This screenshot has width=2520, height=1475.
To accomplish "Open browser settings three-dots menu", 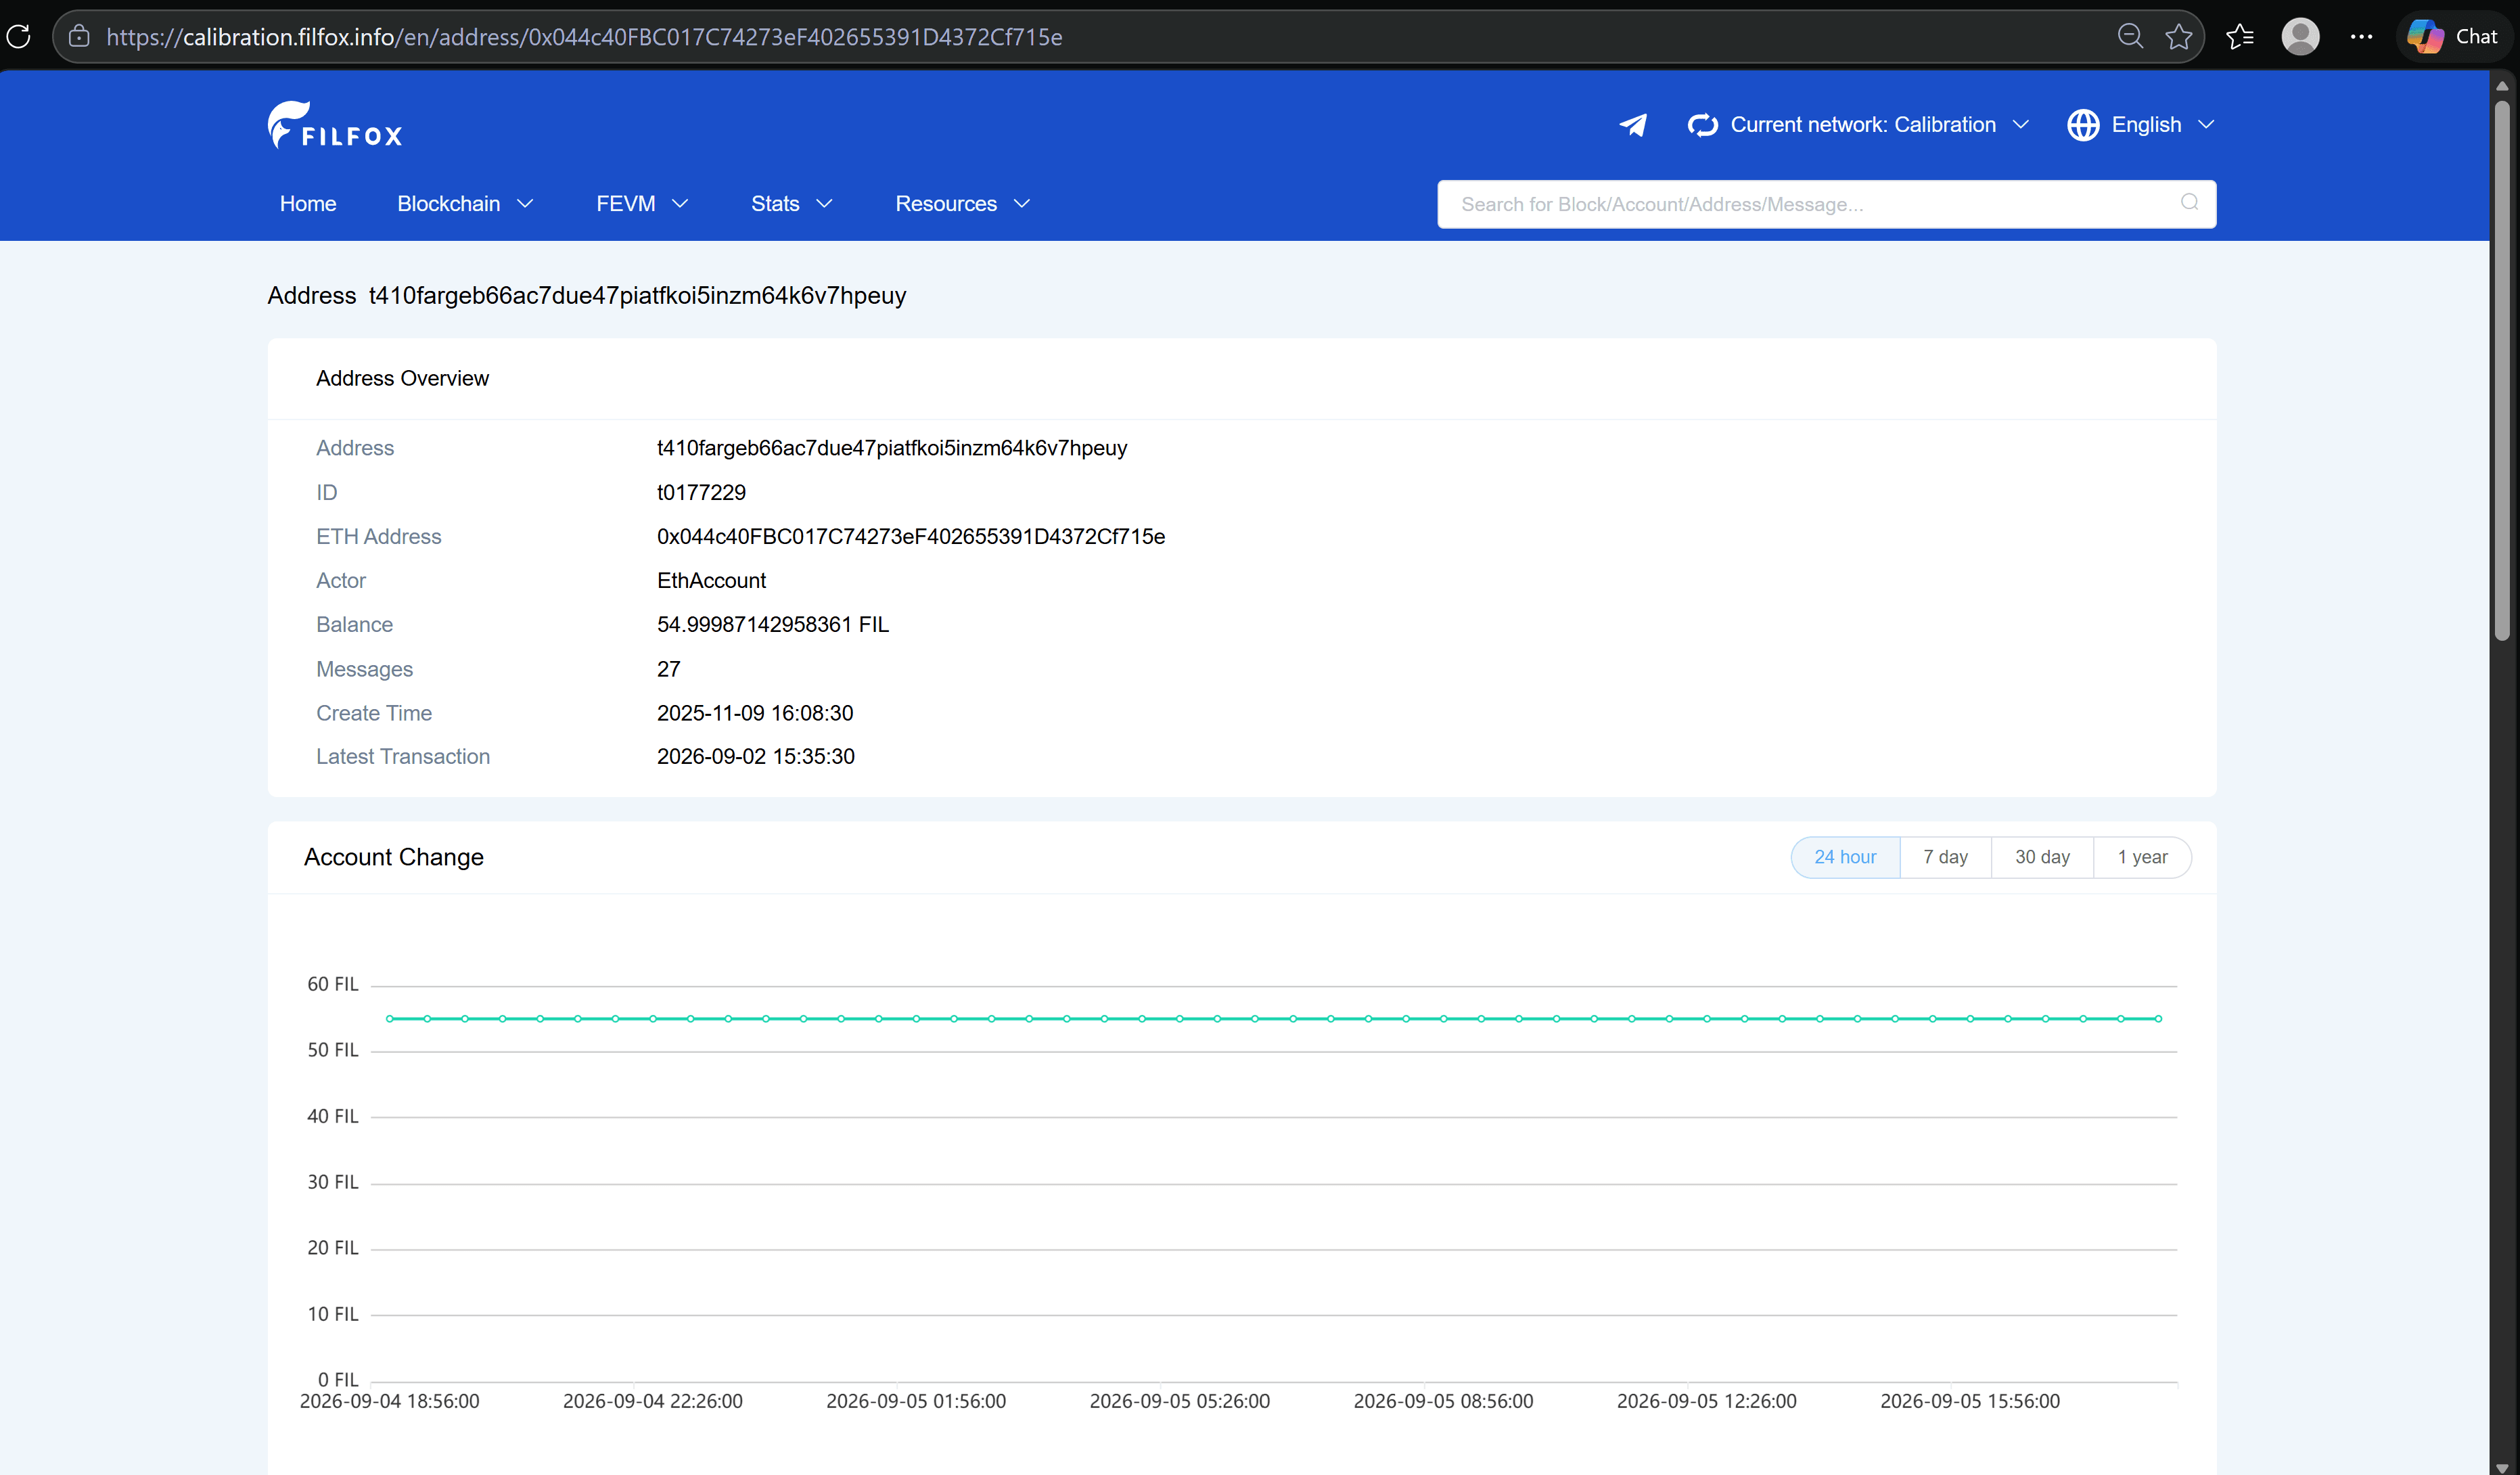I will click(x=2361, y=37).
